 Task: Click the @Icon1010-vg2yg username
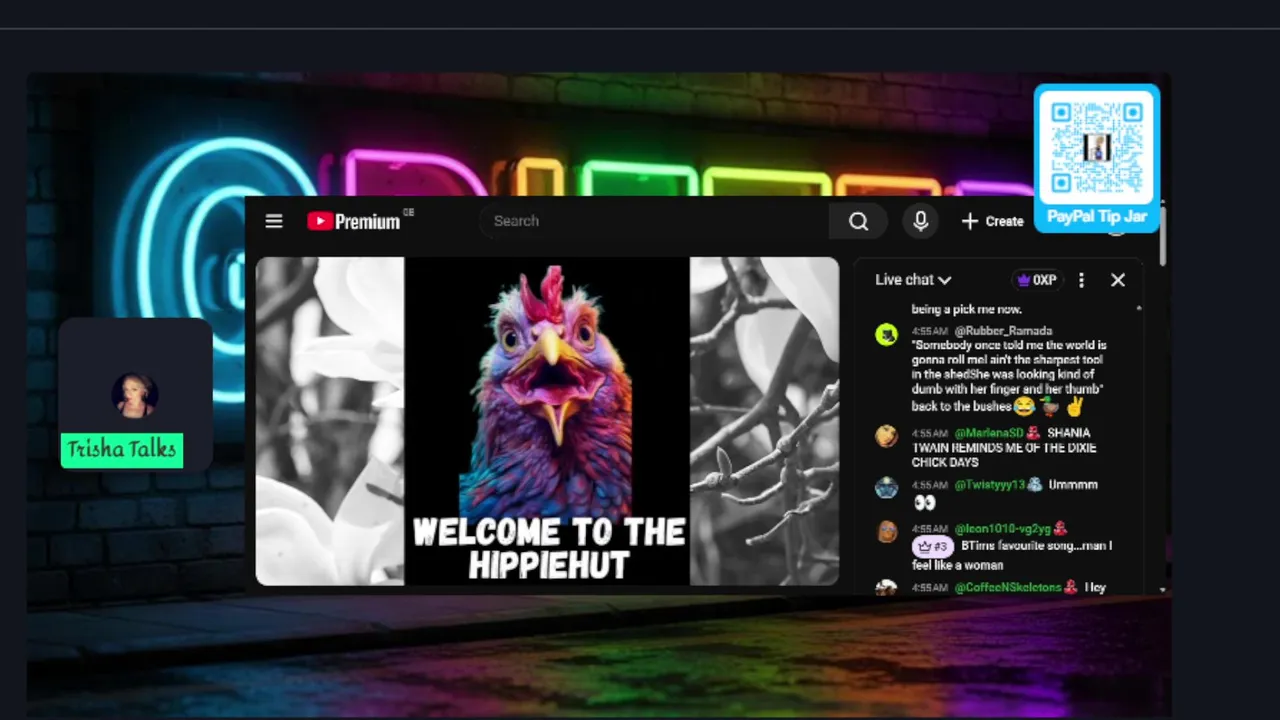coord(1002,528)
